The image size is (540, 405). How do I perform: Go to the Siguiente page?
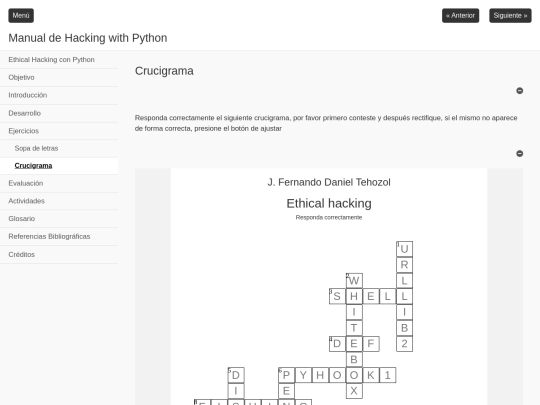pos(510,15)
